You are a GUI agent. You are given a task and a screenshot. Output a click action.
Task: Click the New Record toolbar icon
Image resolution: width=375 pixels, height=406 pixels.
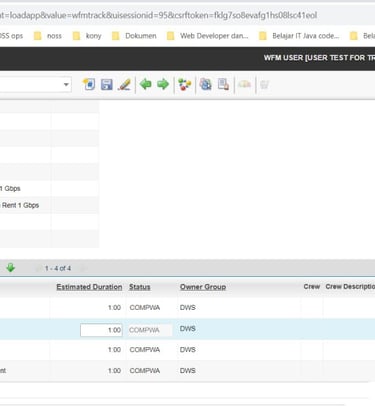coord(89,84)
